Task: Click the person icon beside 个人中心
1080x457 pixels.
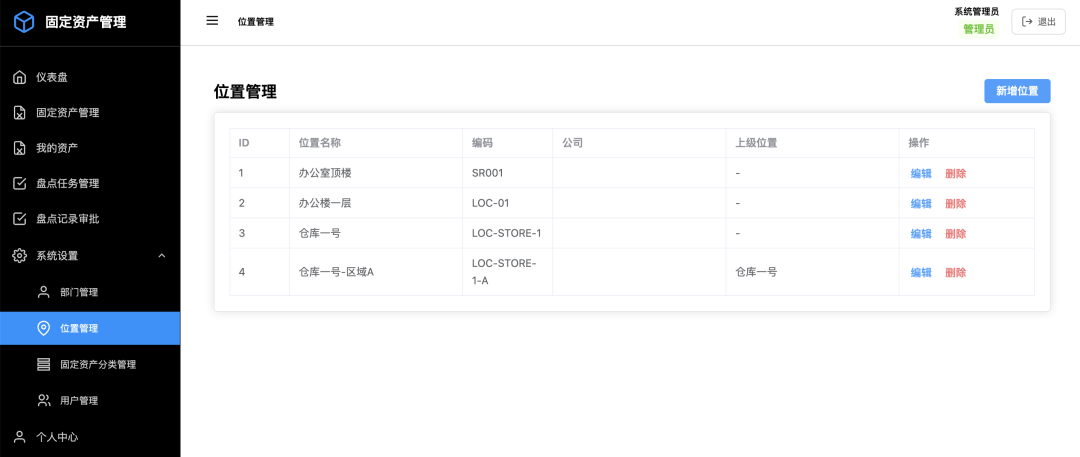Action: [21, 436]
